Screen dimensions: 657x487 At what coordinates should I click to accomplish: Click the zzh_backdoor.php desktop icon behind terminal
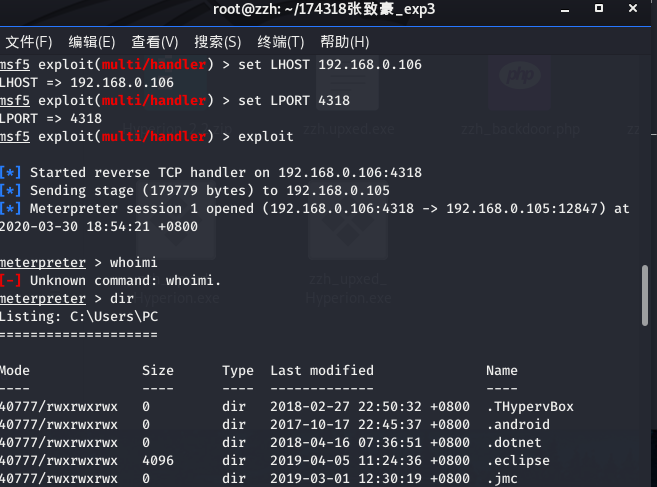[520, 96]
